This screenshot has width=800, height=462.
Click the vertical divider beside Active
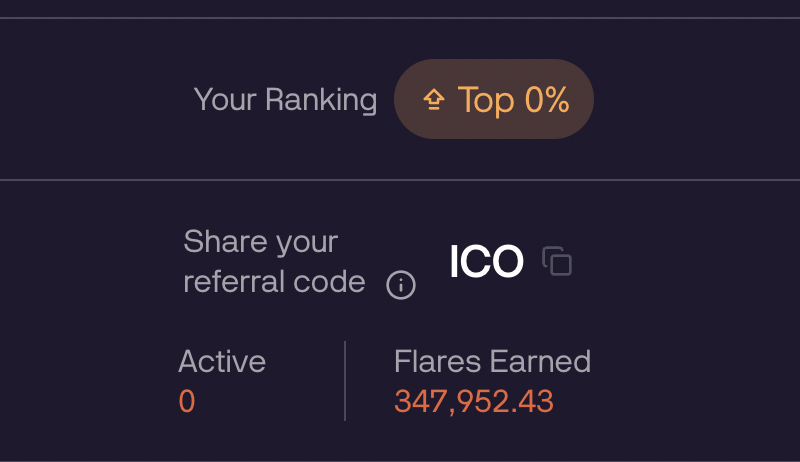tap(345, 380)
